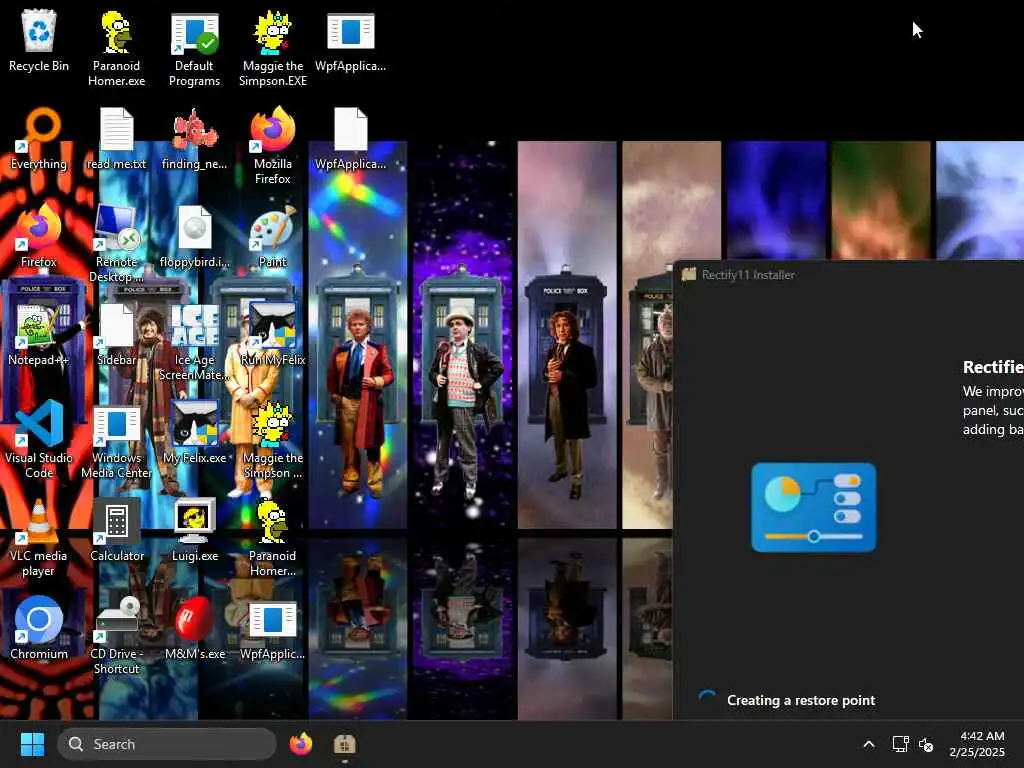
Task: Select the read me.txt file
Action: pos(116,138)
